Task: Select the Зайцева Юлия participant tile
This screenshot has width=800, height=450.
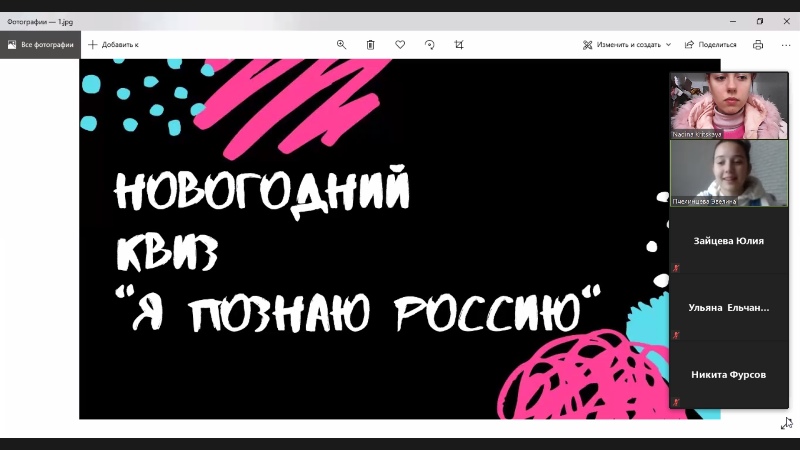Action: point(729,241)
